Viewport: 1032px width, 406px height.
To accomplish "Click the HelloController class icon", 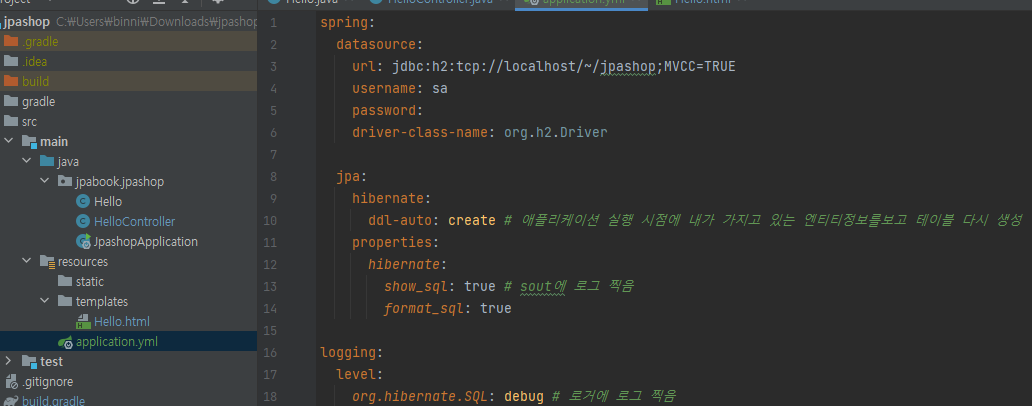I will (84, 222).
